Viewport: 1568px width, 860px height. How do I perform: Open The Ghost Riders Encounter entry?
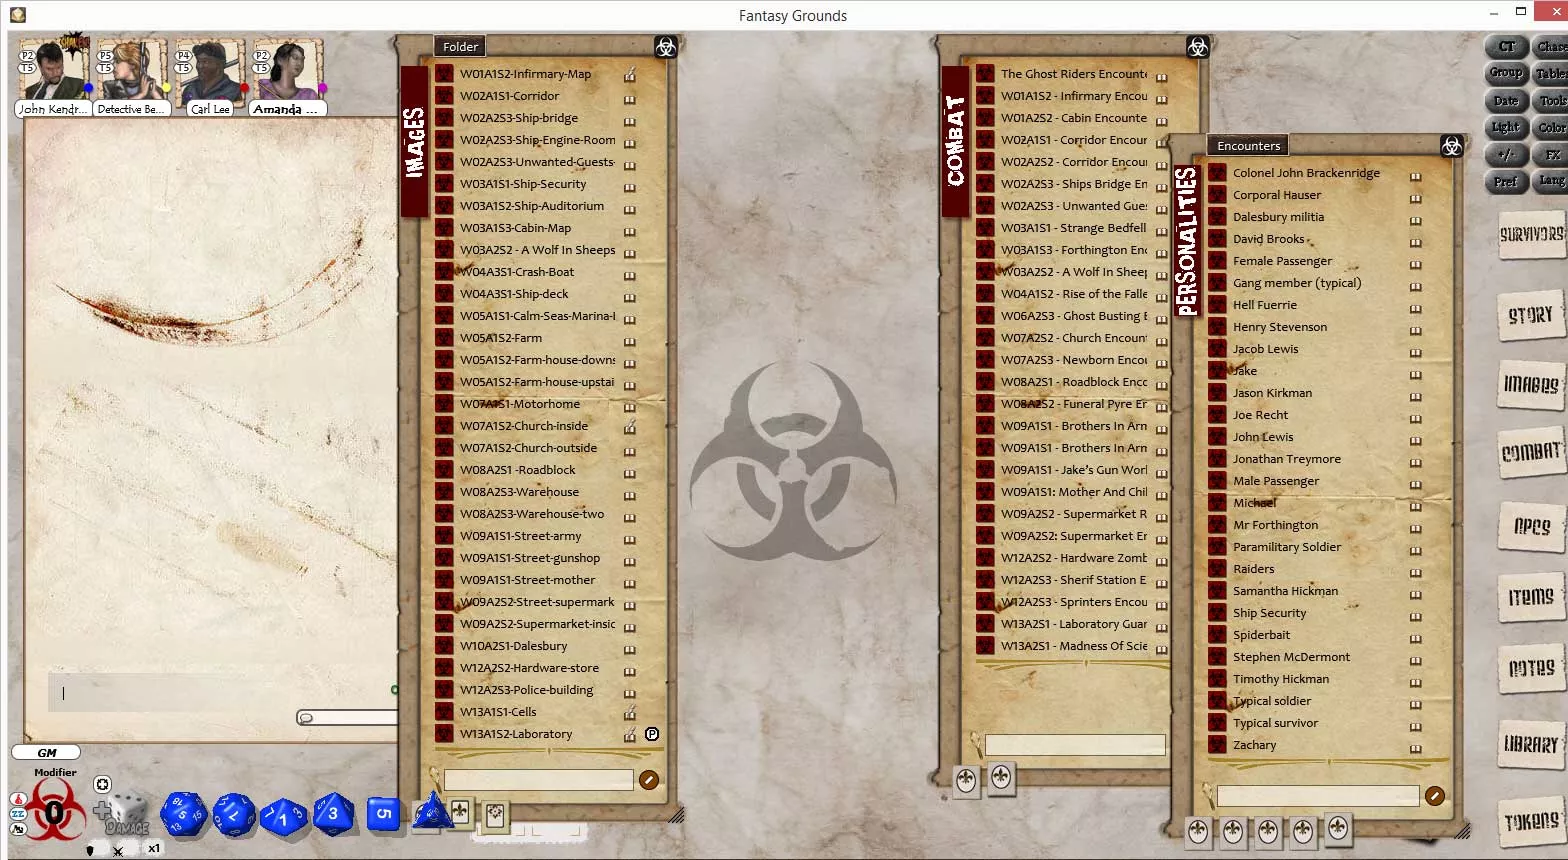(x=1074, y=74)
